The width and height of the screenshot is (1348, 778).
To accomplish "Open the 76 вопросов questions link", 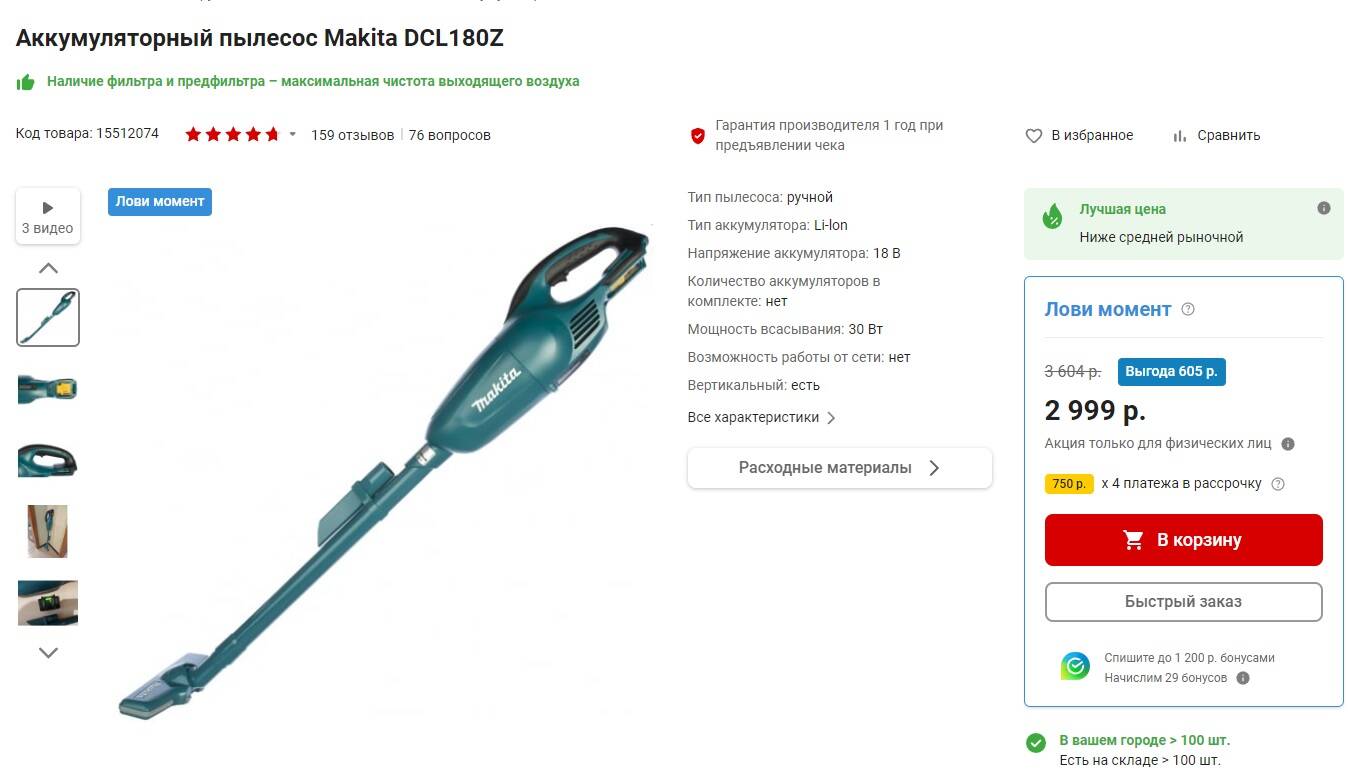I will (449, 135).
